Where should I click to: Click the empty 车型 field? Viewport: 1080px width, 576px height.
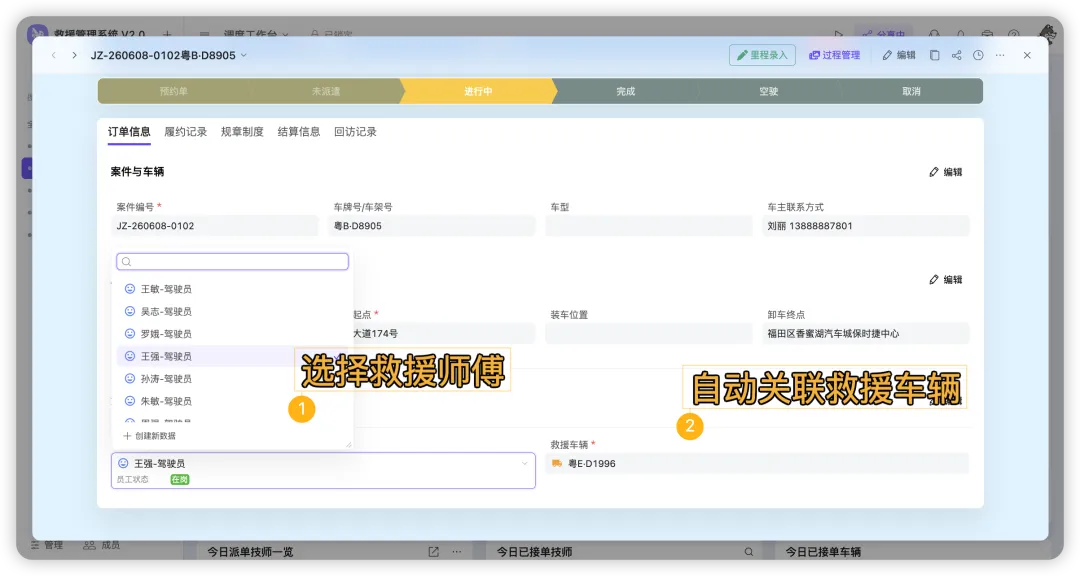click(x=649, y=226)
